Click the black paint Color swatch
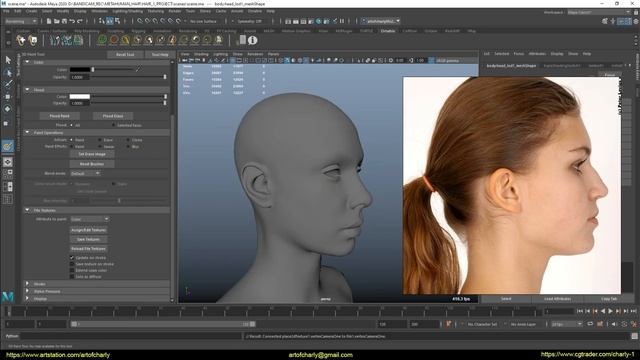 coord(80,69)
